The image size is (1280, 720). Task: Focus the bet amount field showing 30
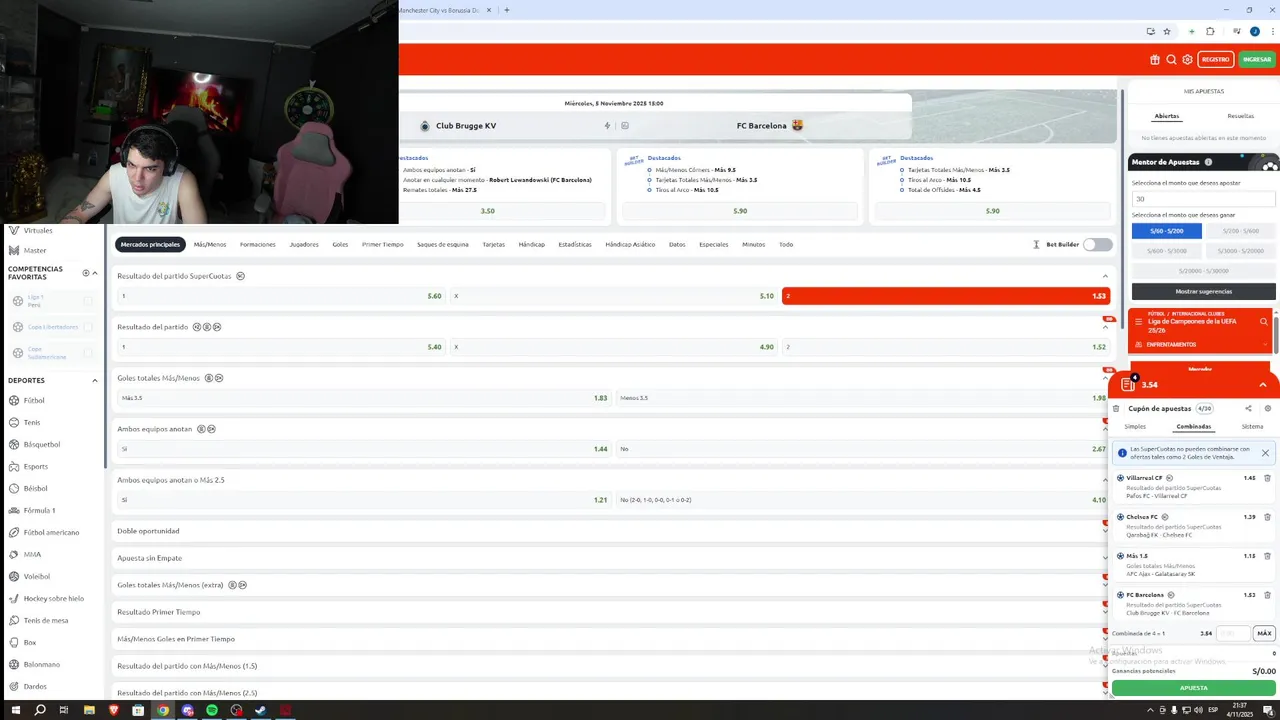[x=1203, y=199]
